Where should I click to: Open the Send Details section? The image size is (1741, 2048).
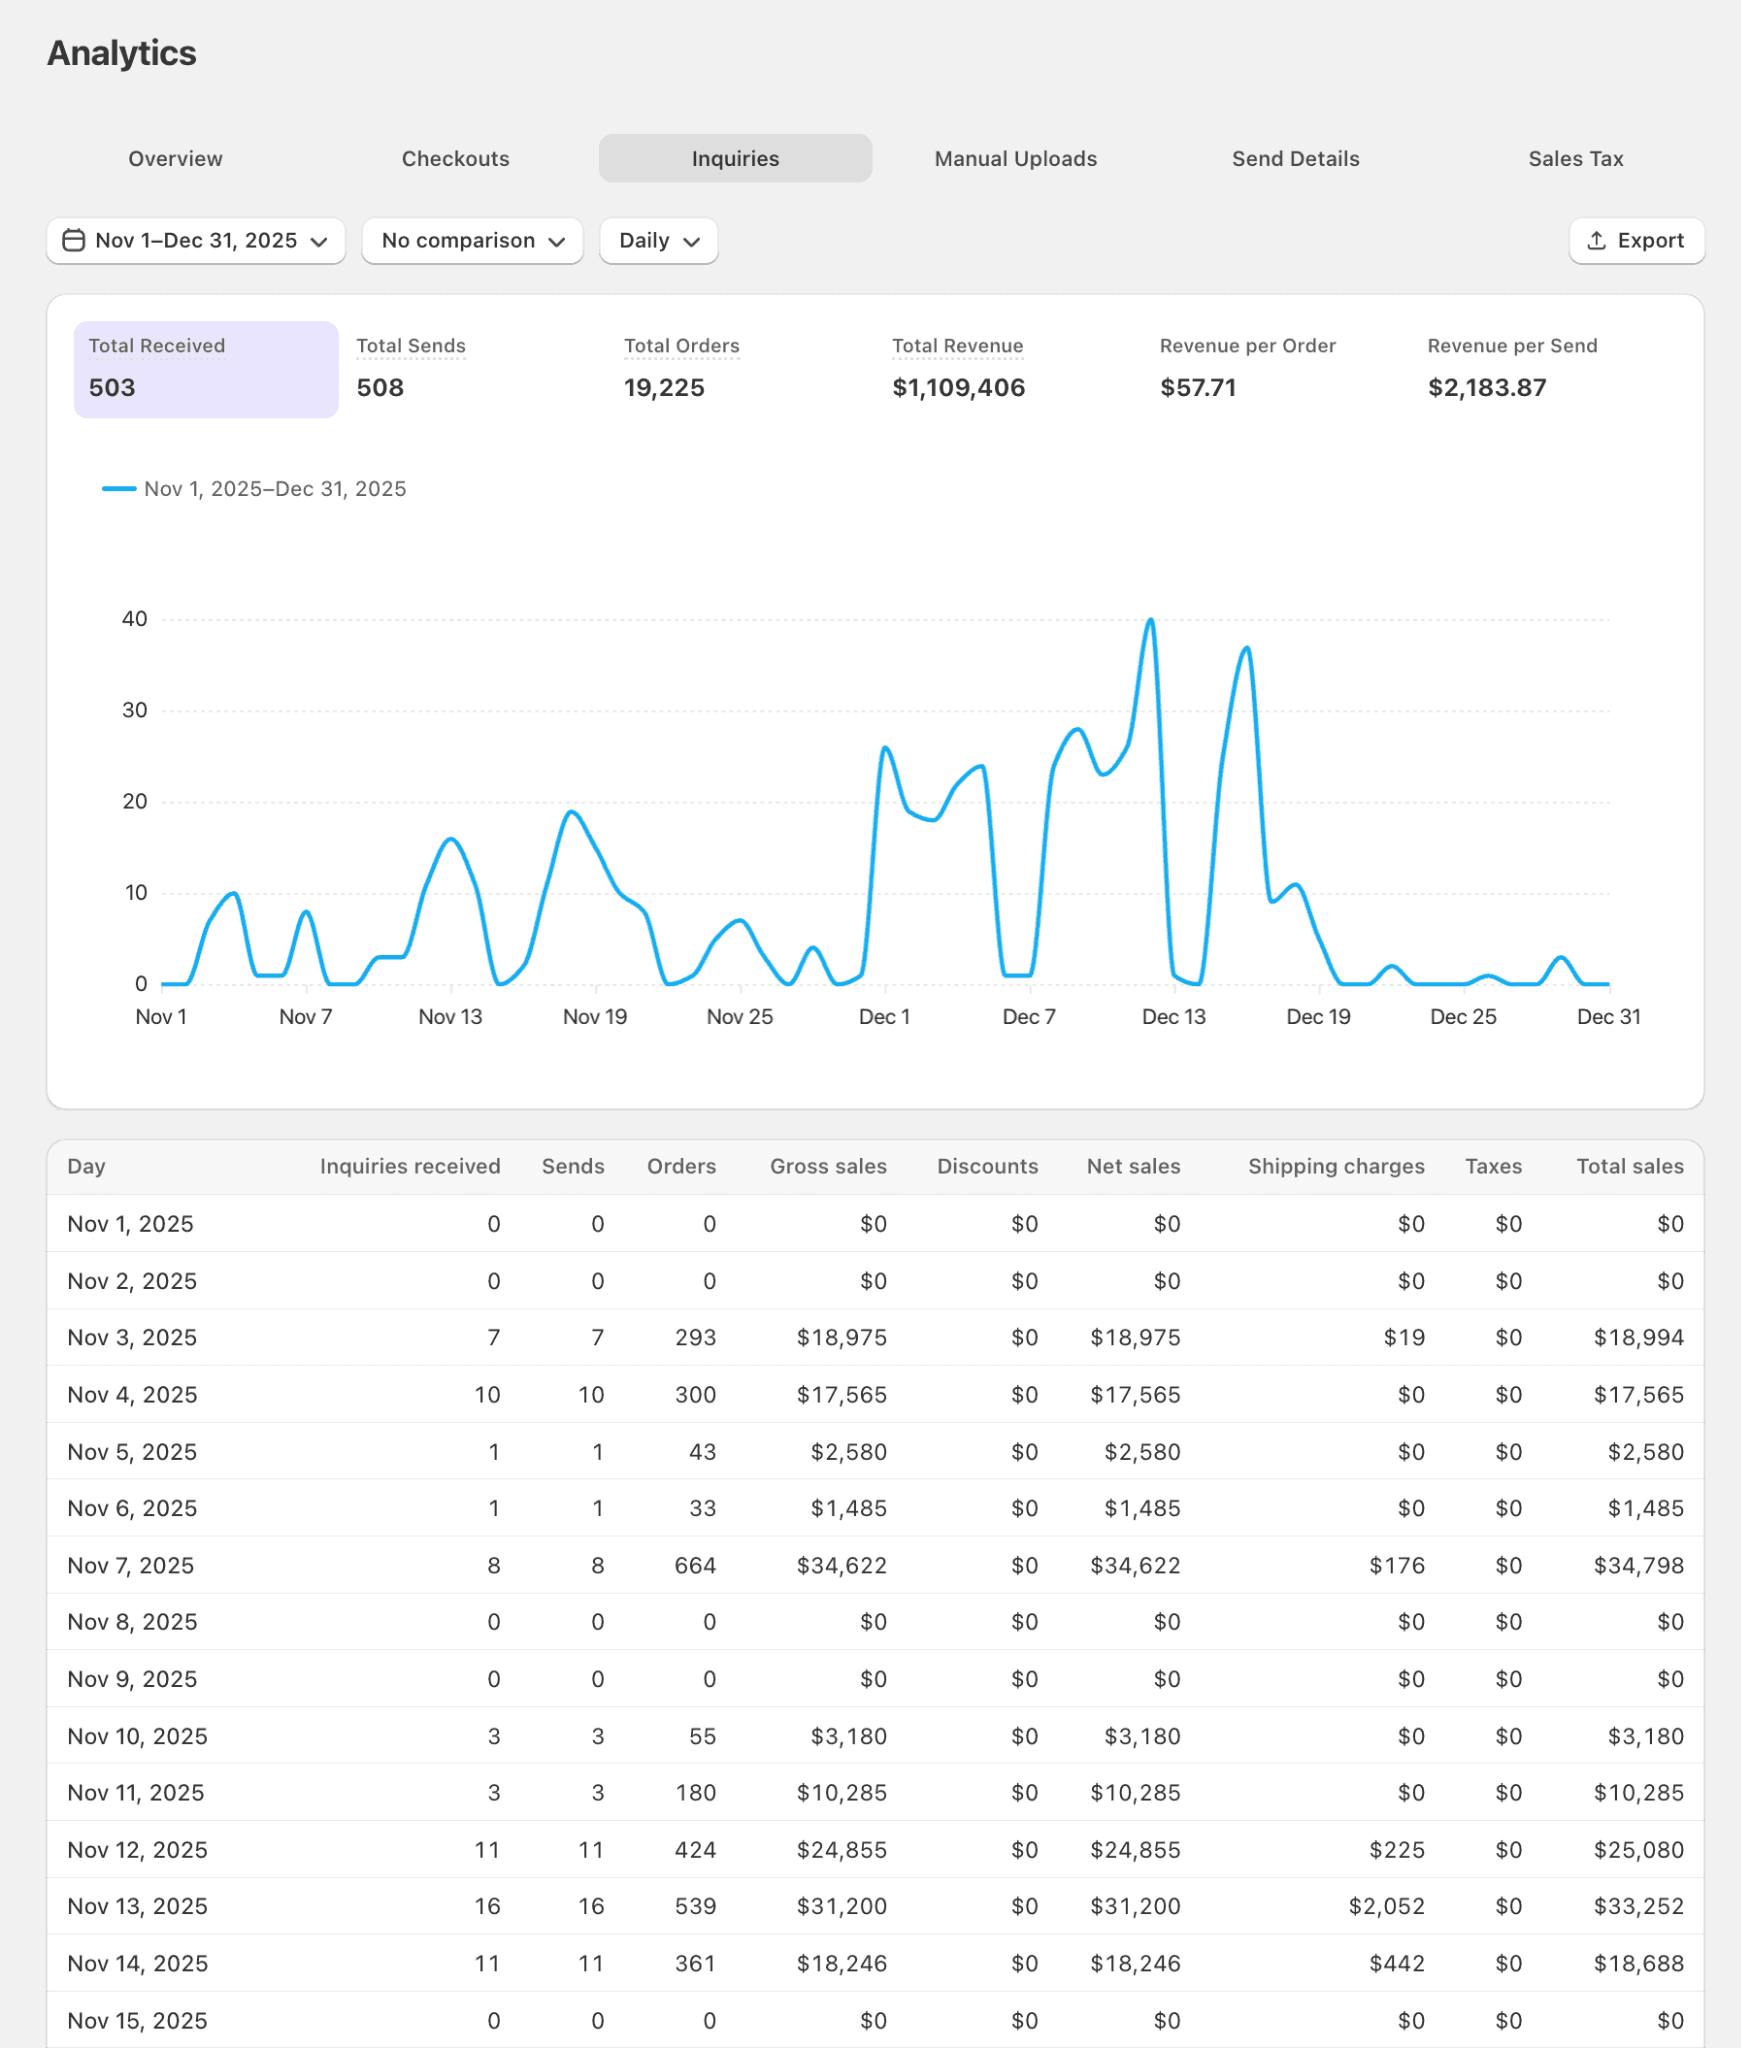[x=1295, y=158]
